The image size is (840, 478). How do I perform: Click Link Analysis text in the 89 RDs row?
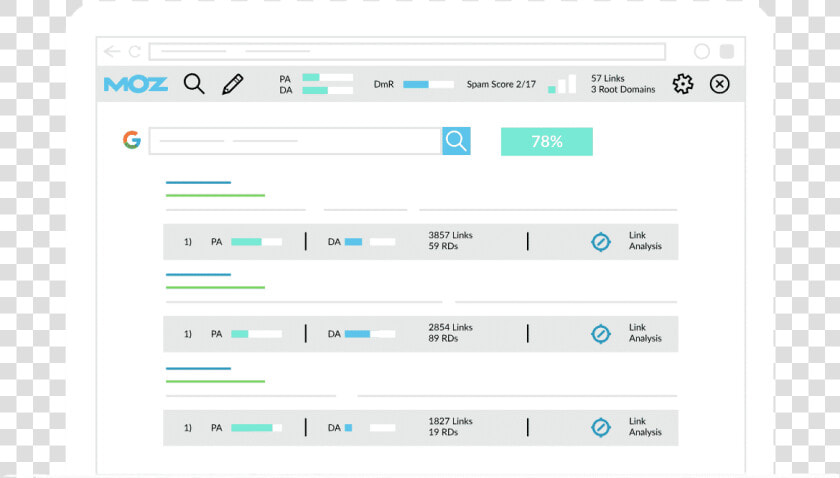click(x=645, y=333)
